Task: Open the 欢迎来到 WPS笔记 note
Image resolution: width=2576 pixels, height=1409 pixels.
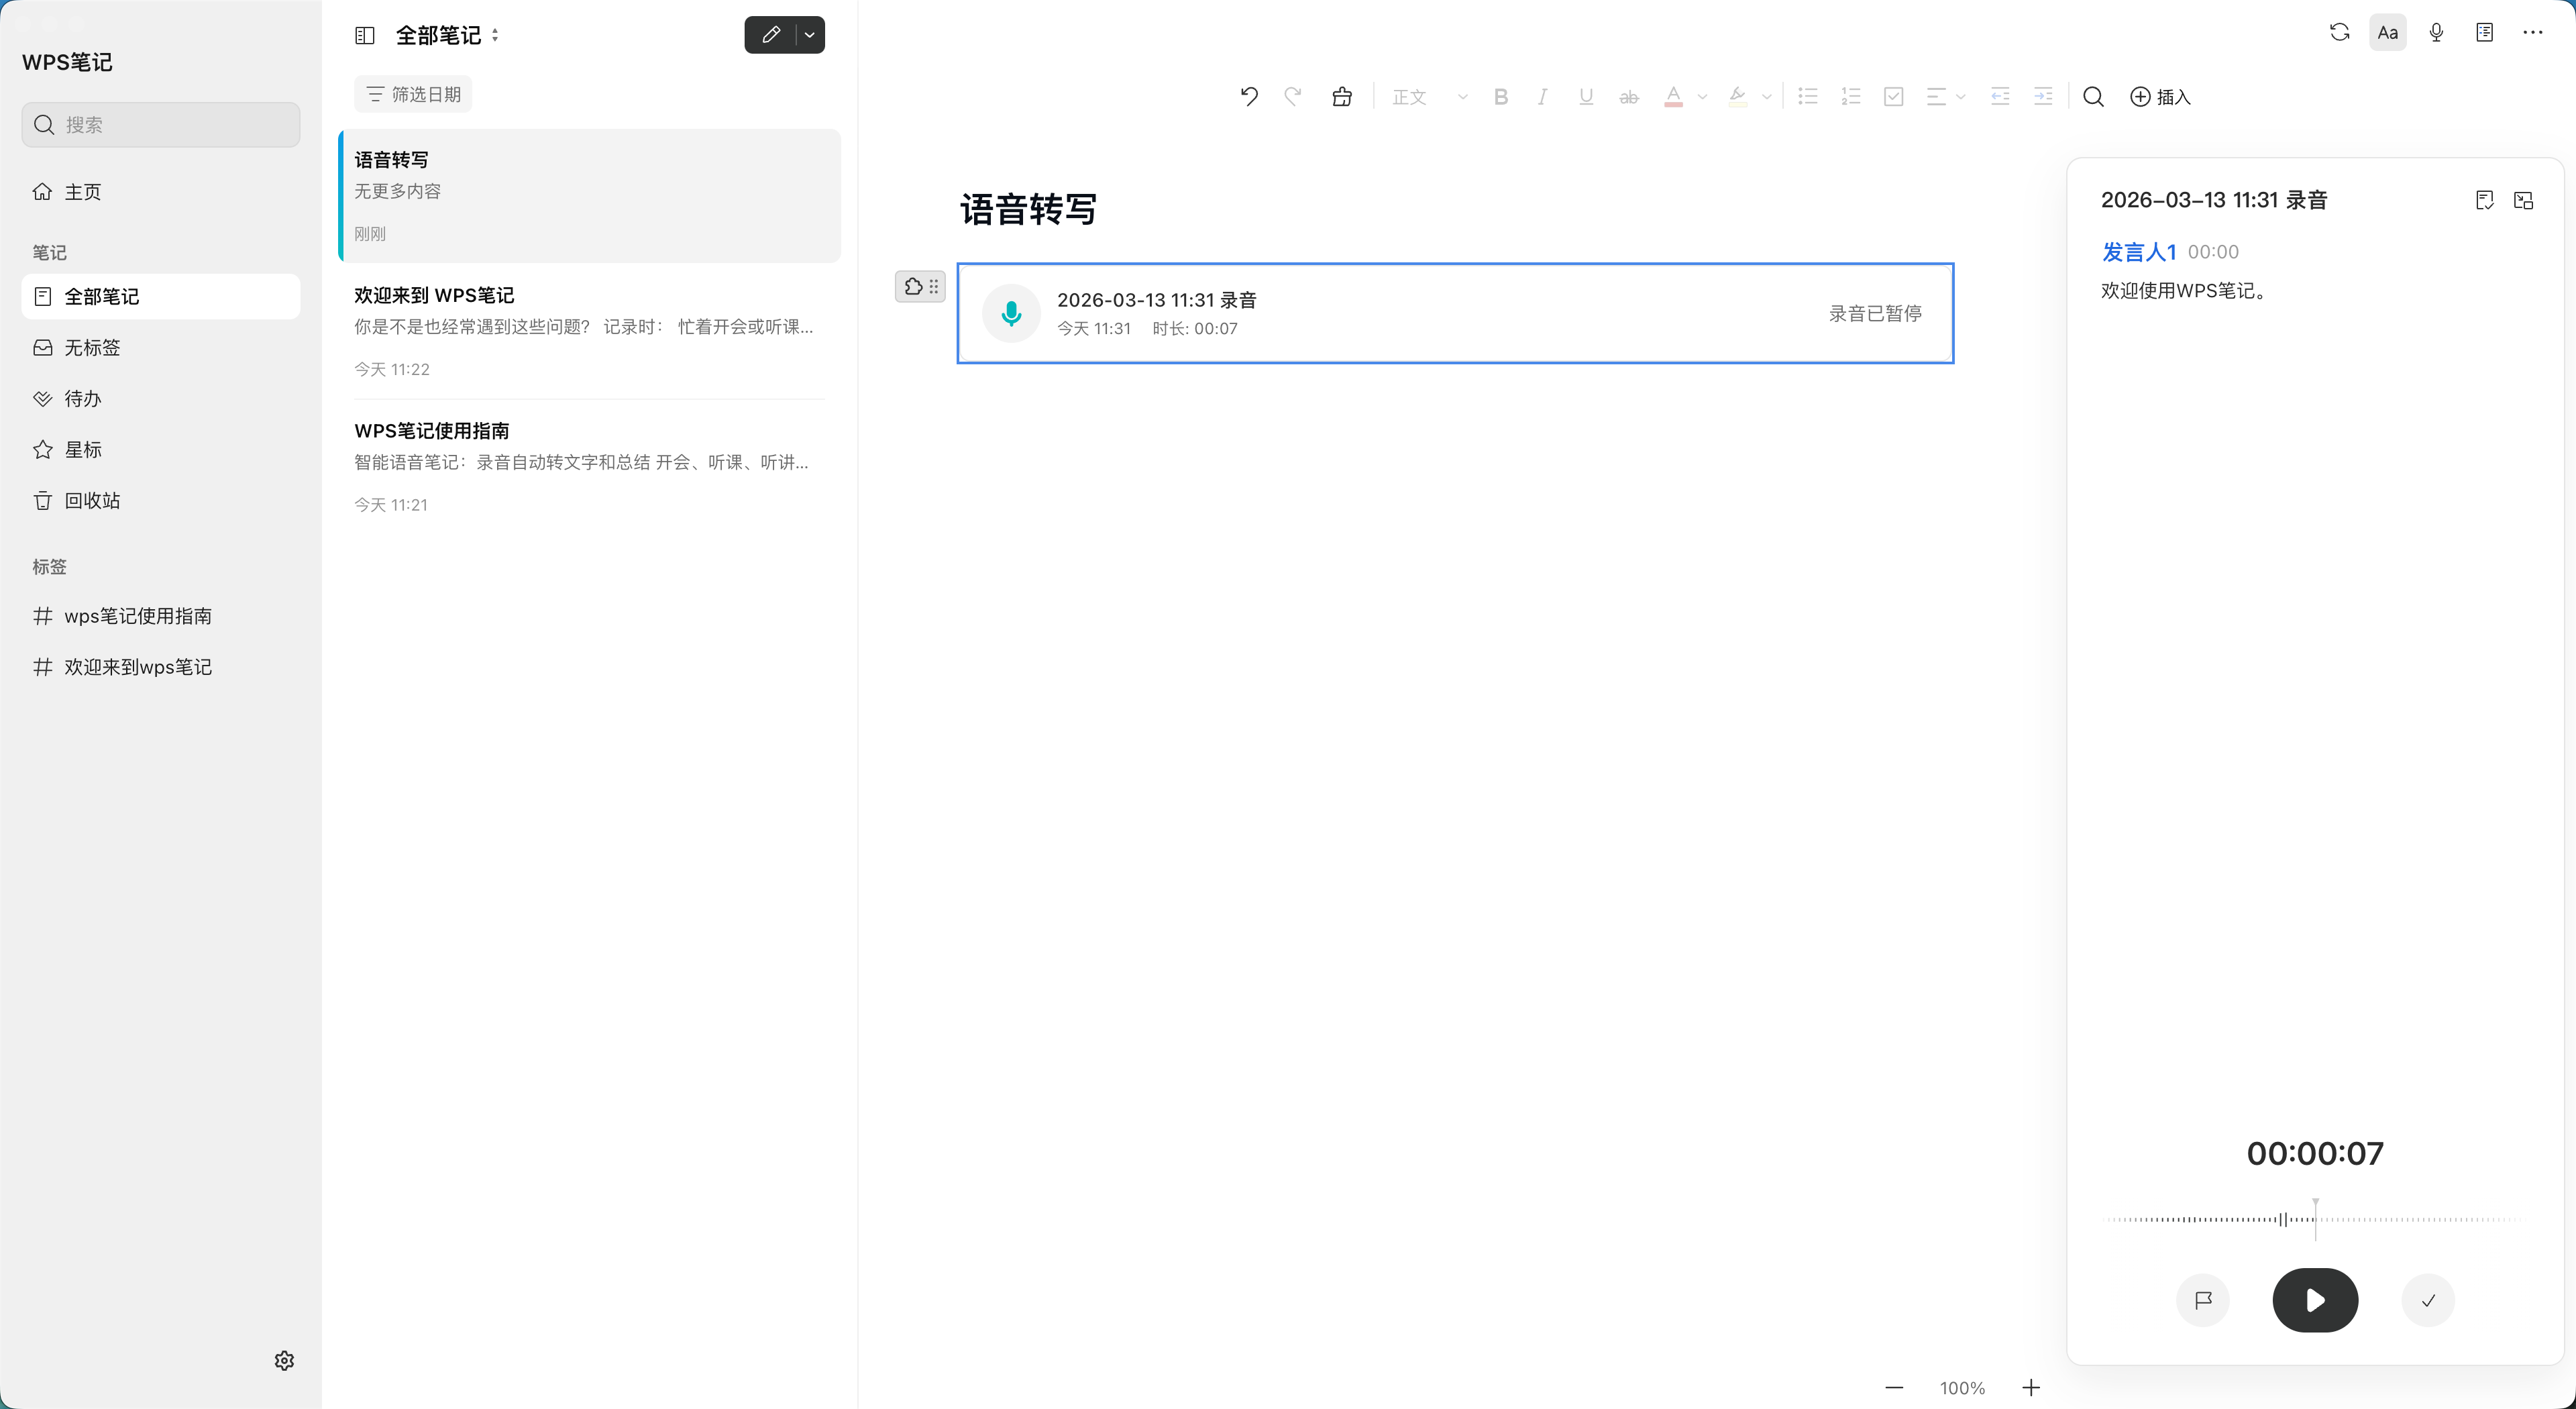Action: pyautogui.click(x=590, y=331)
